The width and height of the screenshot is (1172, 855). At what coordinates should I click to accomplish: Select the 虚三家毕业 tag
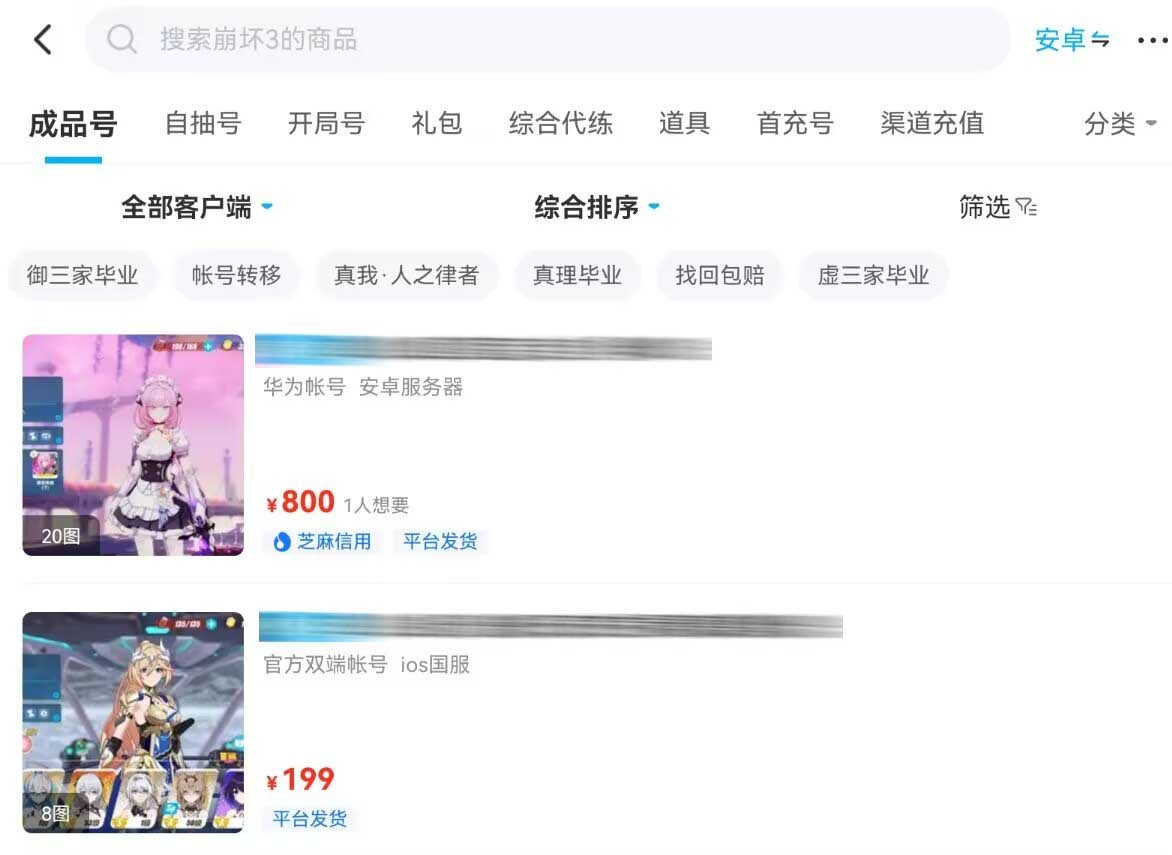click(873, 276)
